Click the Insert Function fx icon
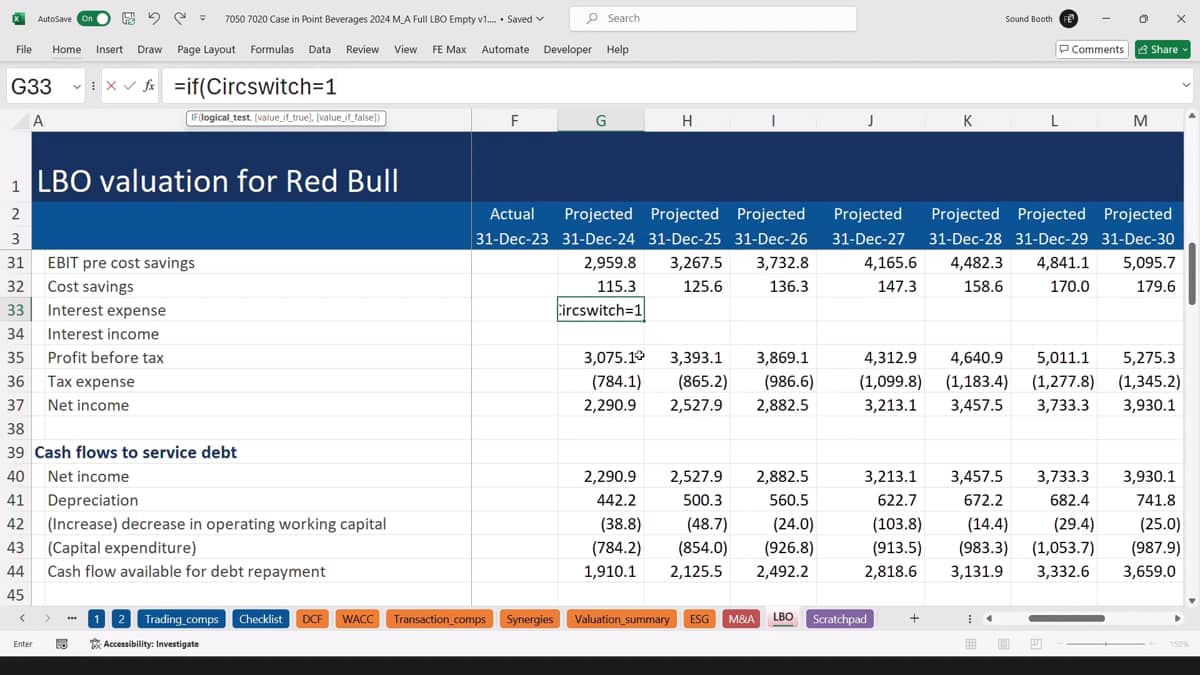 click(x=149, y=86)
